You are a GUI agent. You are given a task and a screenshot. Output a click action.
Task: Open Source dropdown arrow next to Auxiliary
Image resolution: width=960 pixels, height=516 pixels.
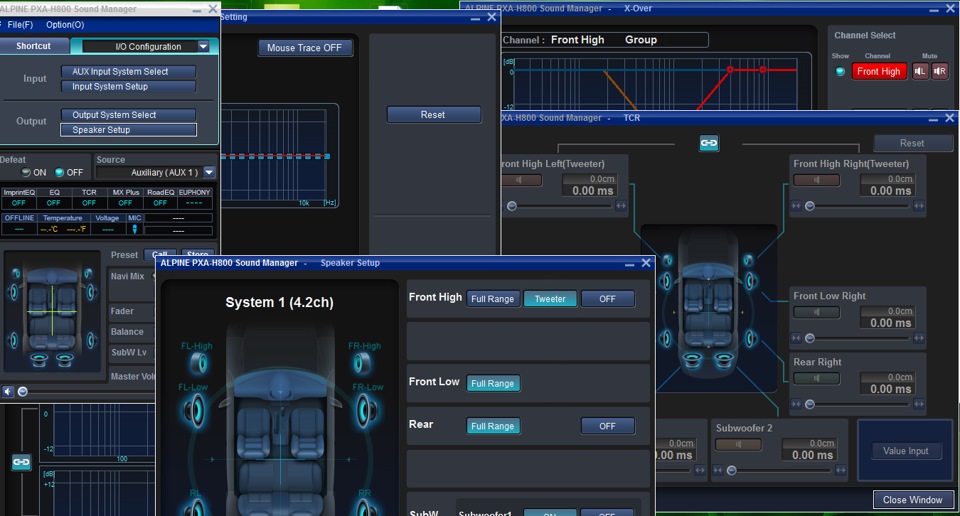point(209,173)
